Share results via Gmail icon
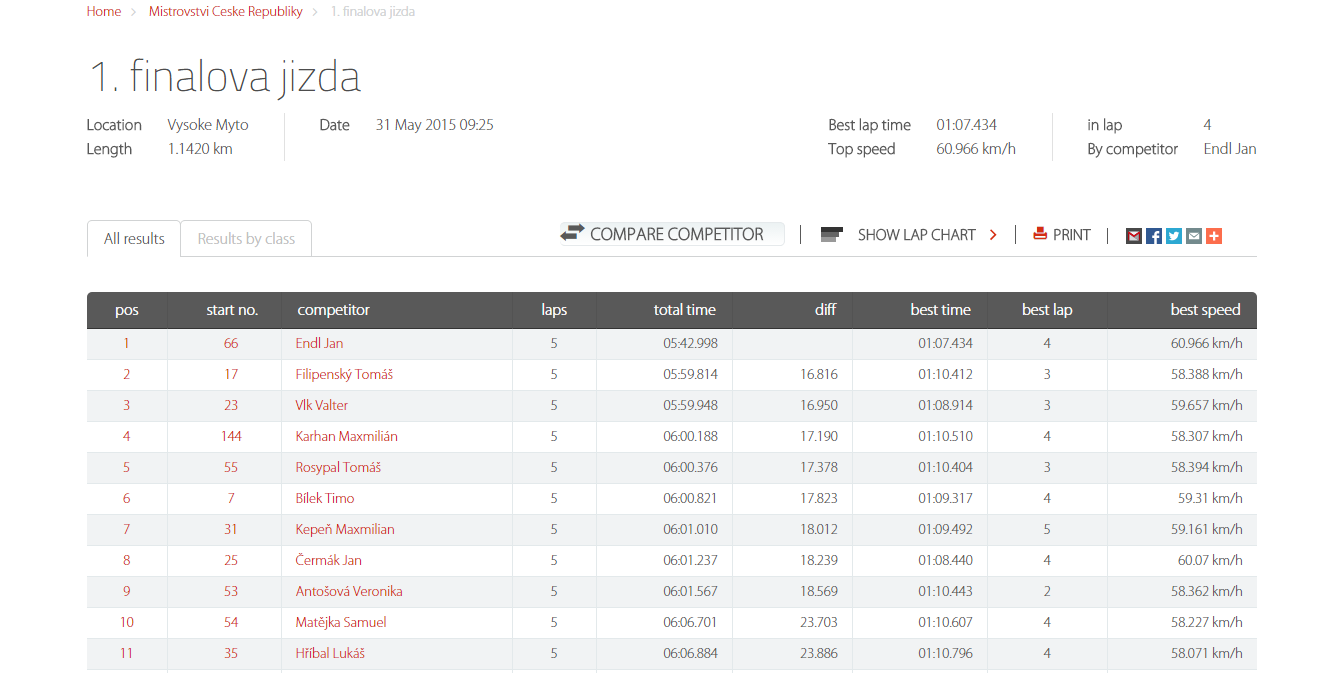The height and width of the screenshot is (673, 1343). pyautogui.click(x=1133, y=236)
